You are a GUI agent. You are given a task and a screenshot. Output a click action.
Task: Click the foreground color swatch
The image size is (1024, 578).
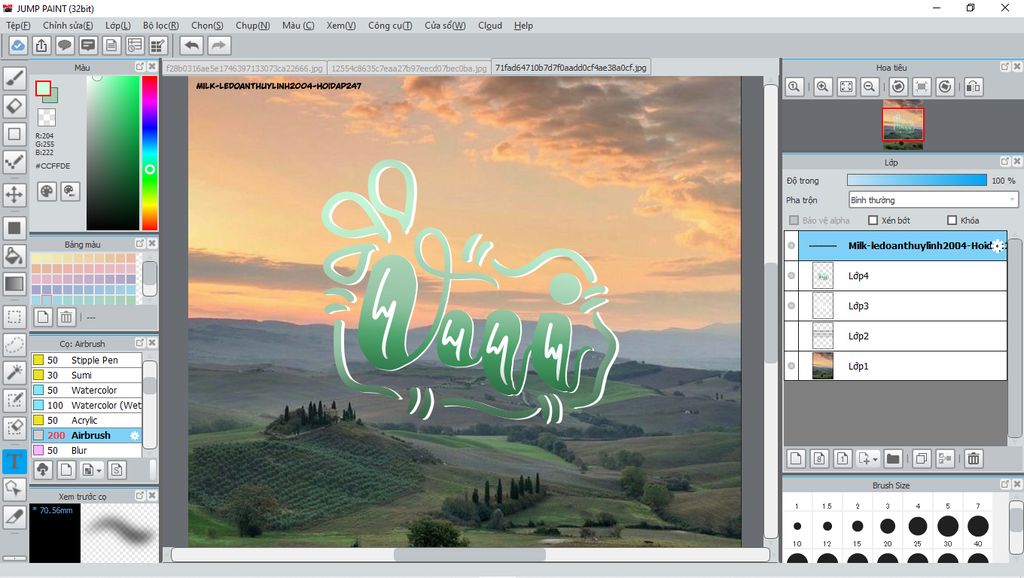[x=43, y=89]
